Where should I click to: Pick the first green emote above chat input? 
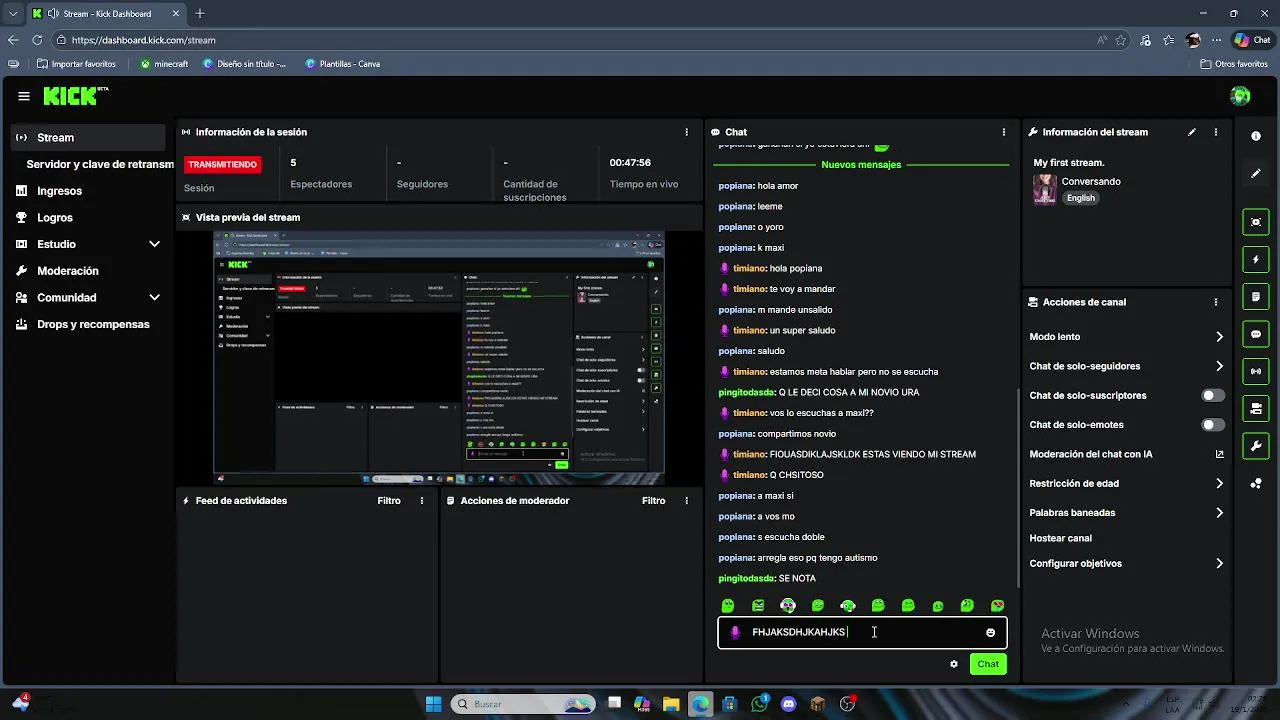point(728,605)
